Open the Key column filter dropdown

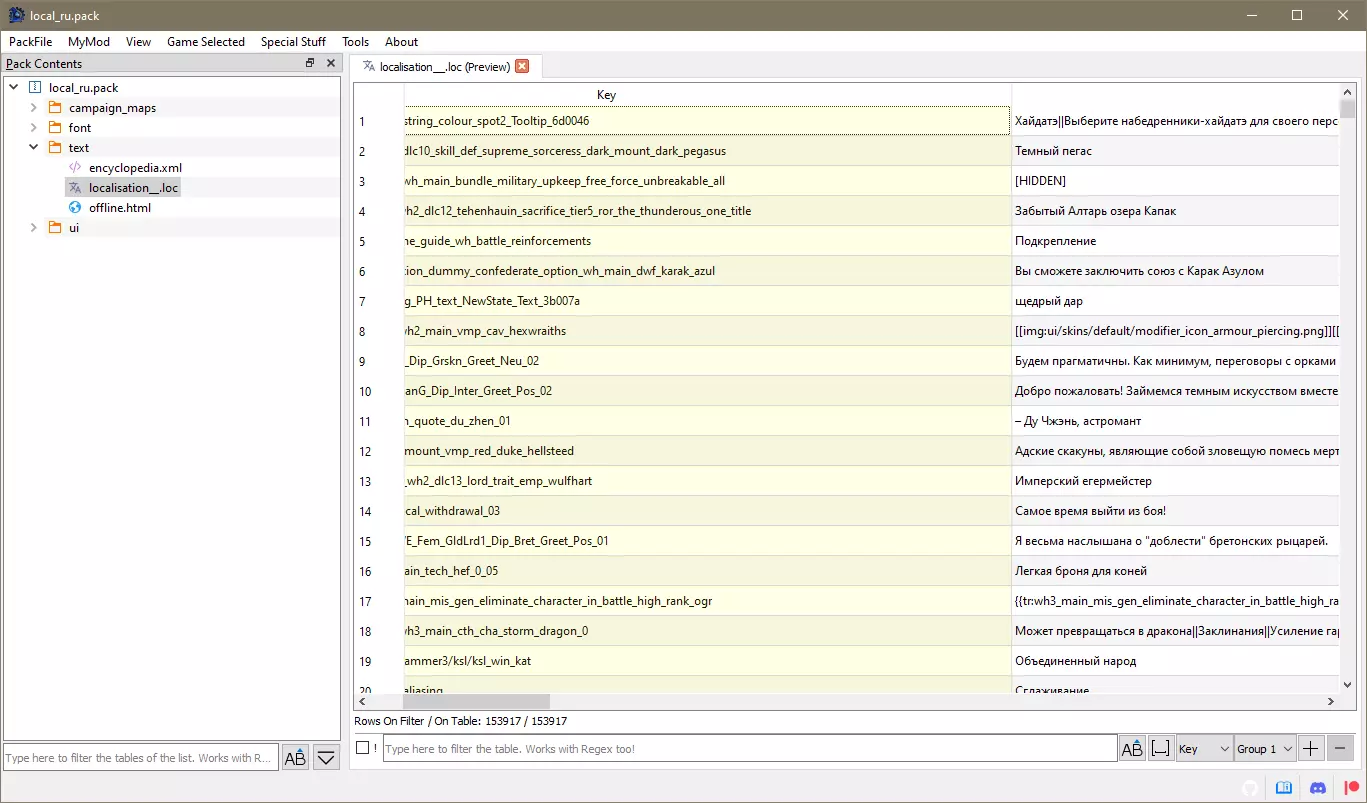1204,748
